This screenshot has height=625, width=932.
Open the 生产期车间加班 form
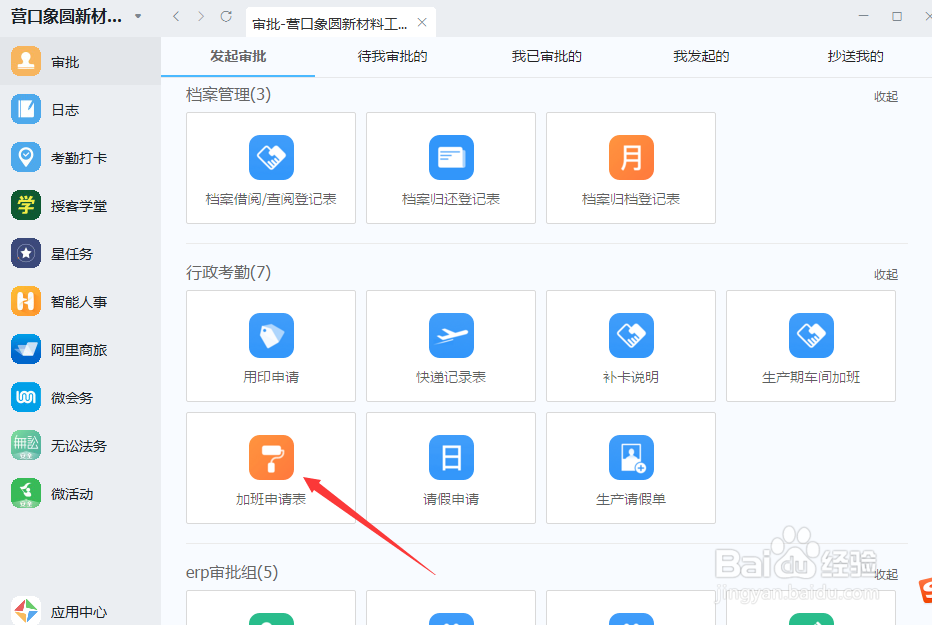click(810, 346)
